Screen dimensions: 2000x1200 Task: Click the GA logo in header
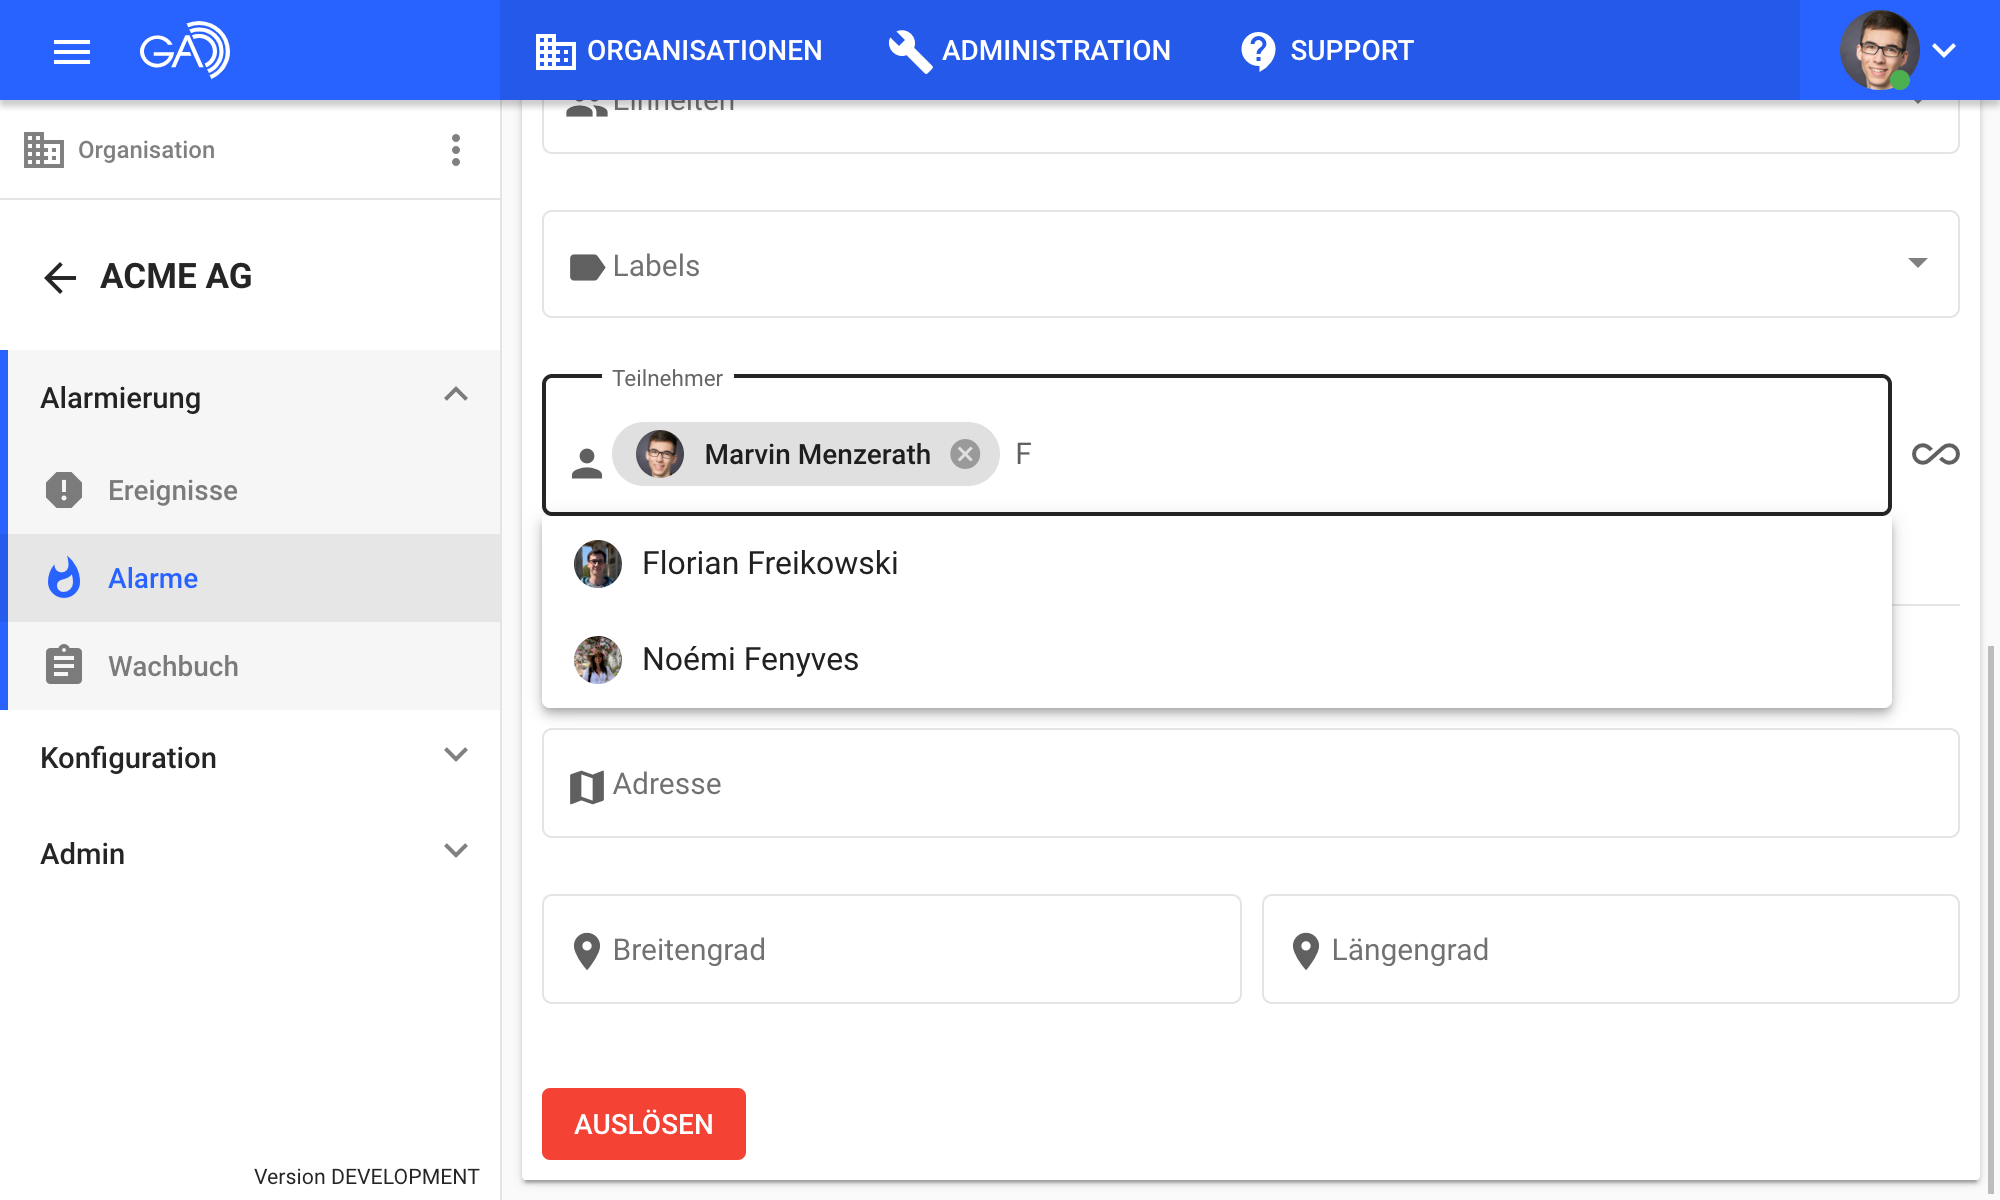point(185,50)
